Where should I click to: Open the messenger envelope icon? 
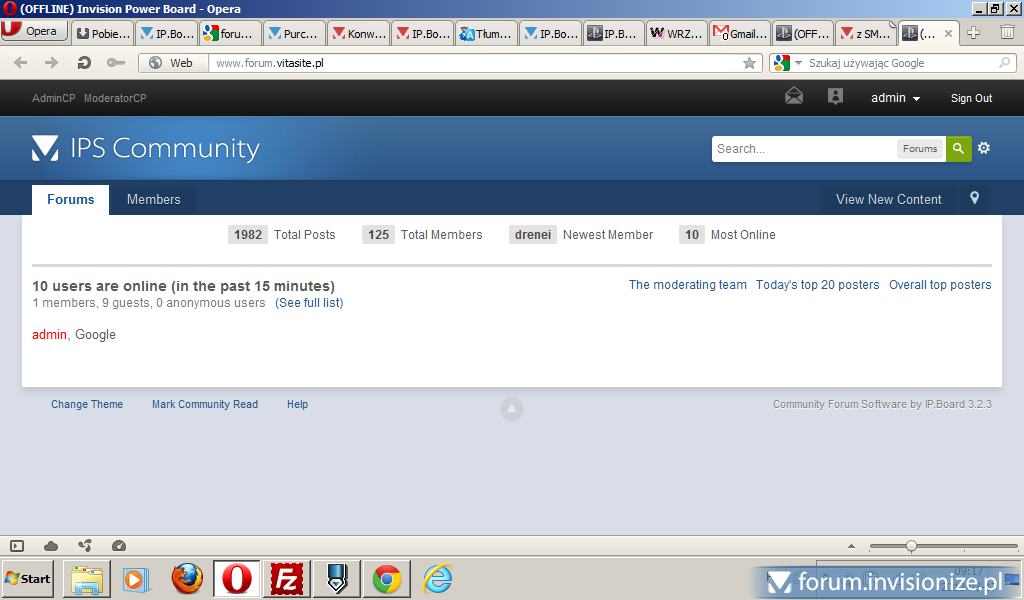click(793, 97)
